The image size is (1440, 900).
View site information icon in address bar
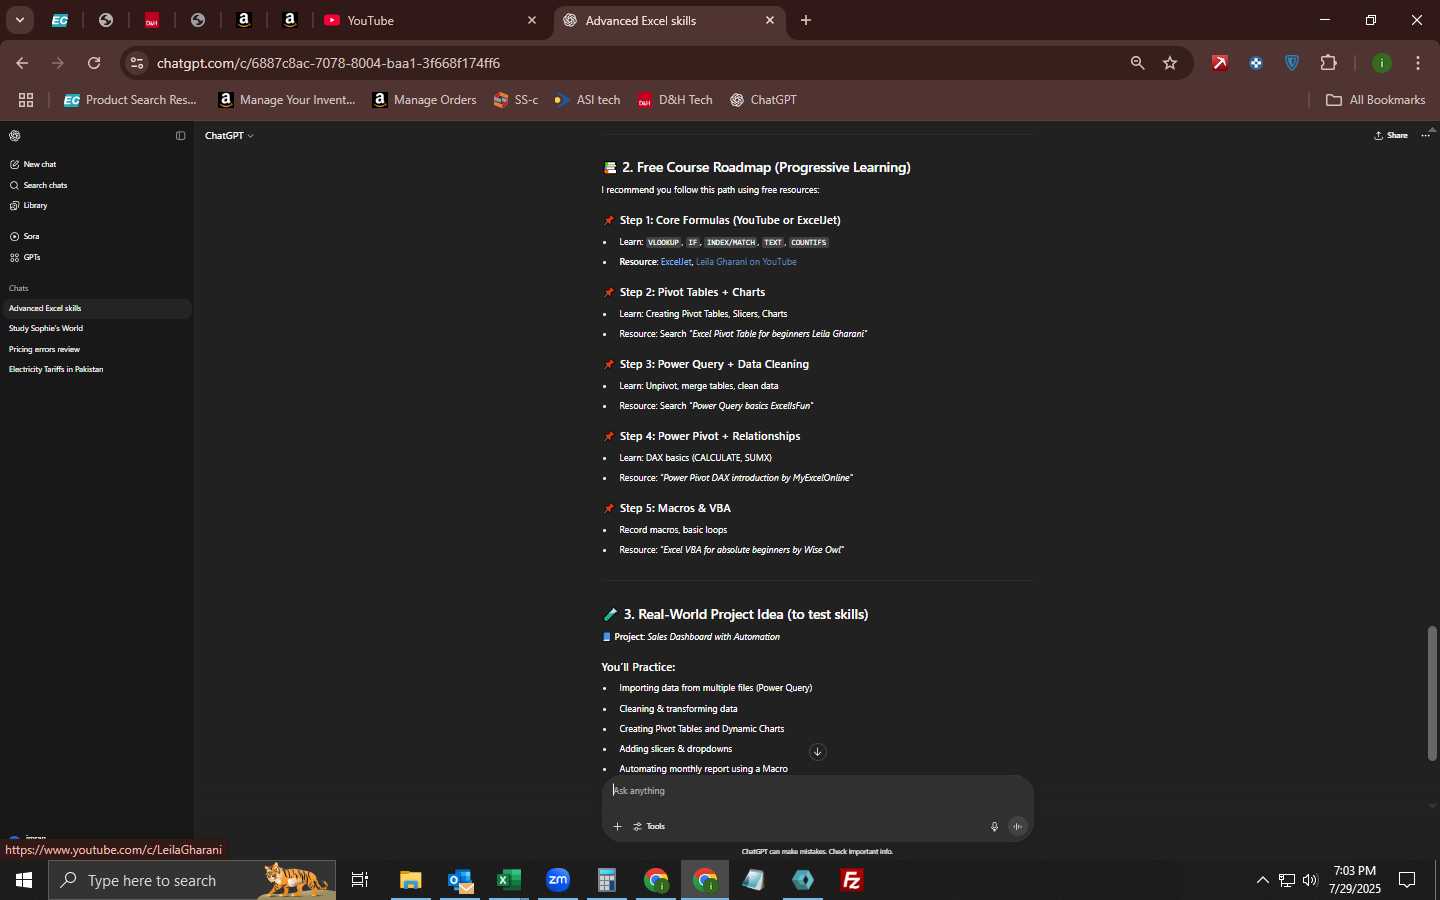point(137,63)
